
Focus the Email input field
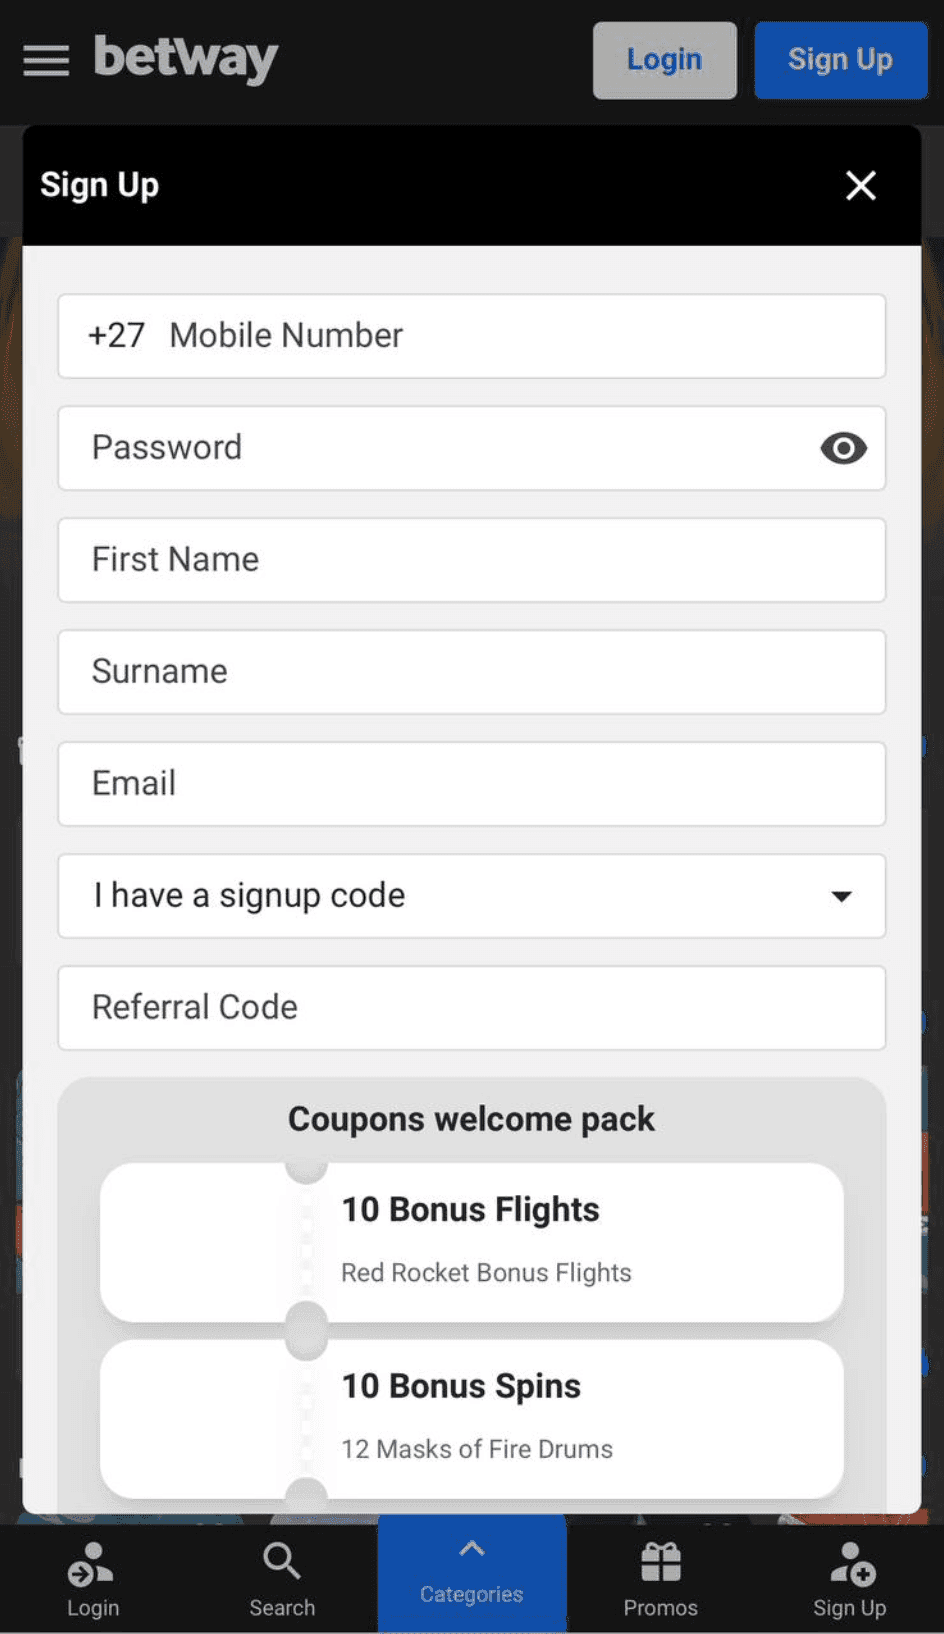click(x=471, y=784)
